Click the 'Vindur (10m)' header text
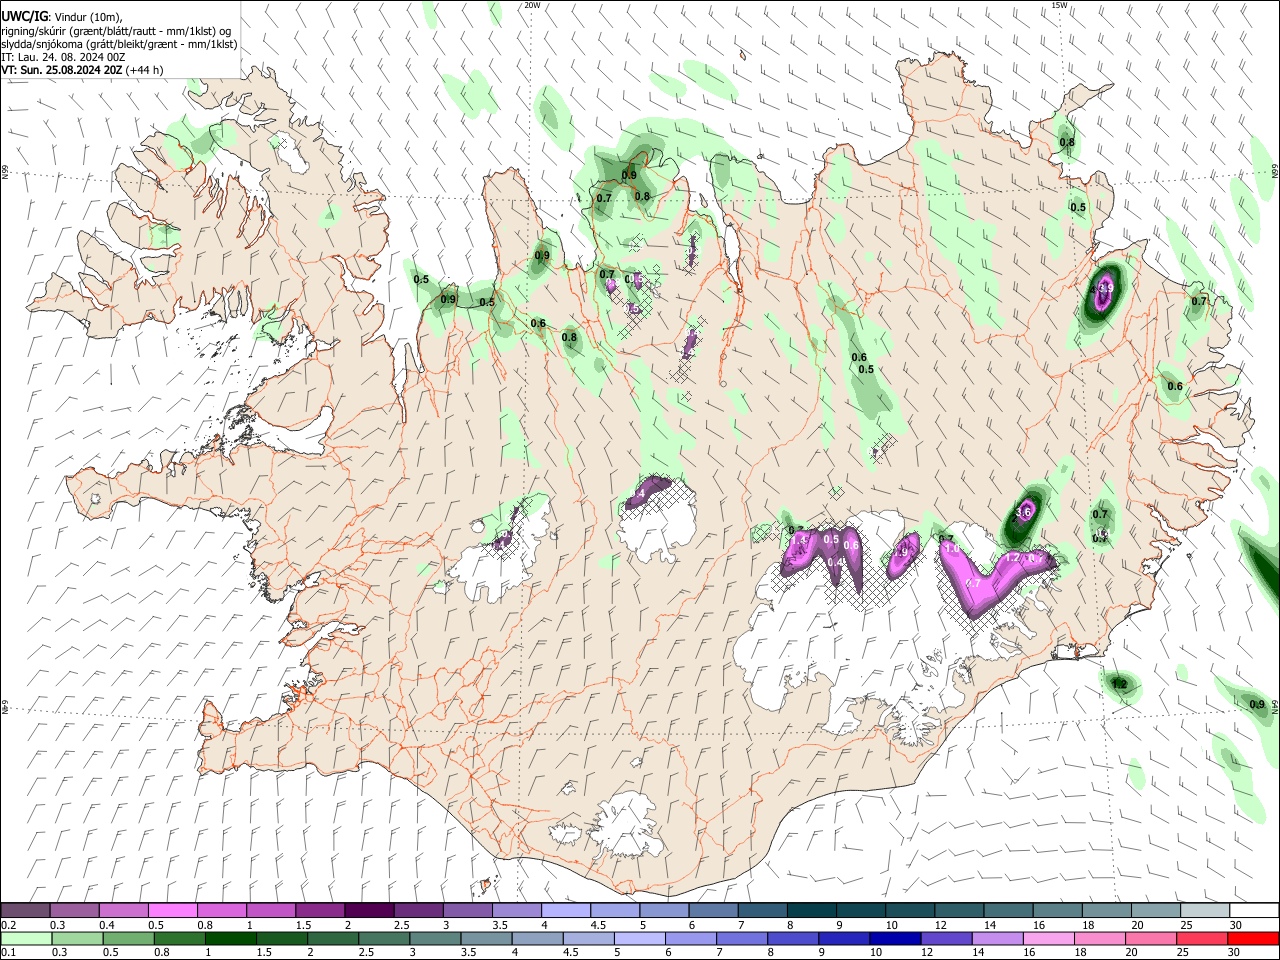1280x960 pixels. point(88,17)
